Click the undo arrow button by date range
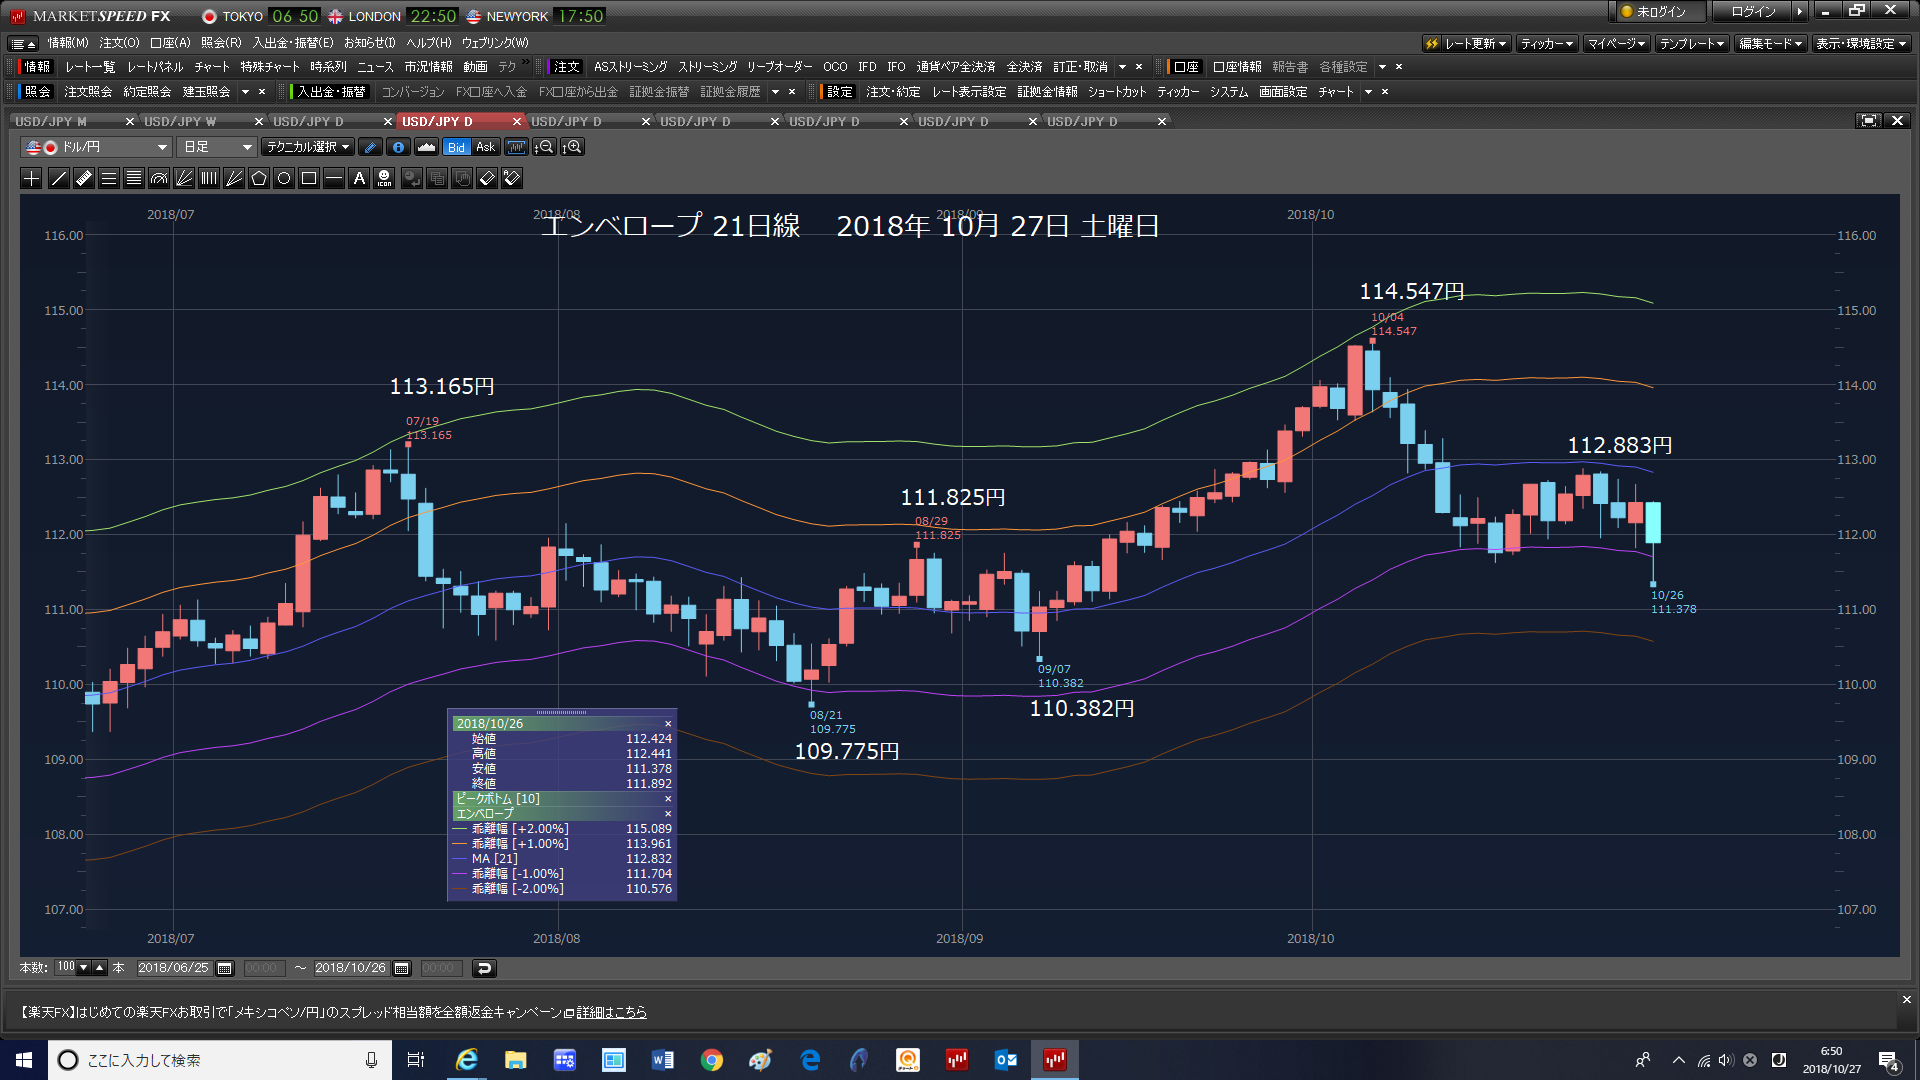This screenshot has width=1920, height=1080. coord(484,968)
